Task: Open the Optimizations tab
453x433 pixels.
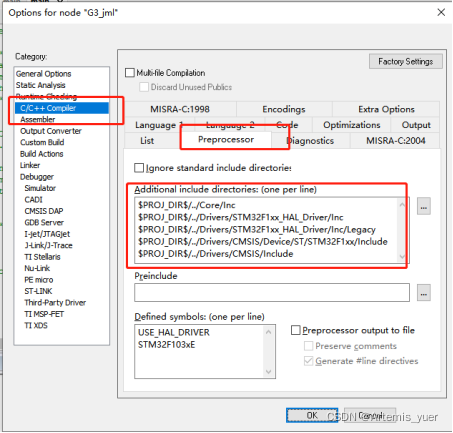Action: [x=352, y=125]
